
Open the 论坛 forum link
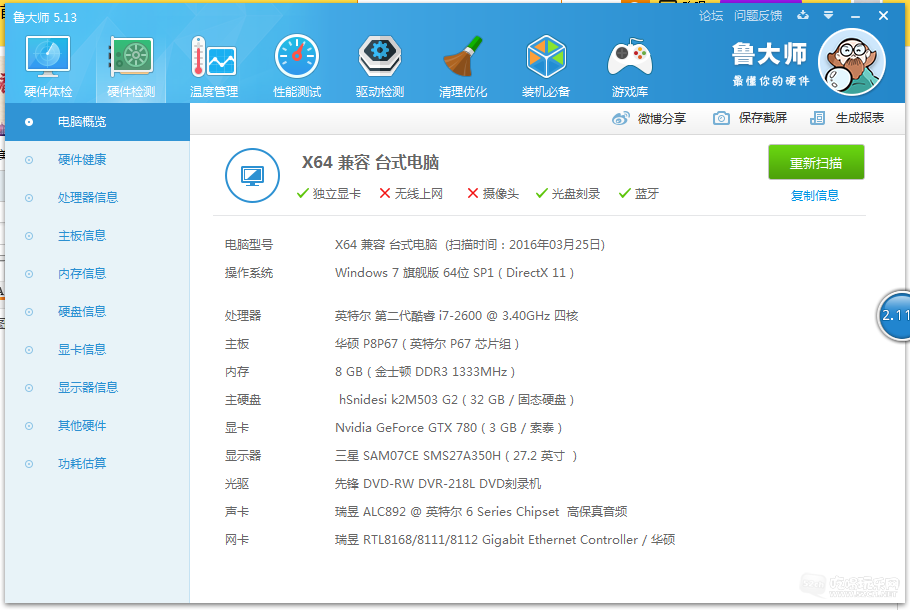pos(711,16)
